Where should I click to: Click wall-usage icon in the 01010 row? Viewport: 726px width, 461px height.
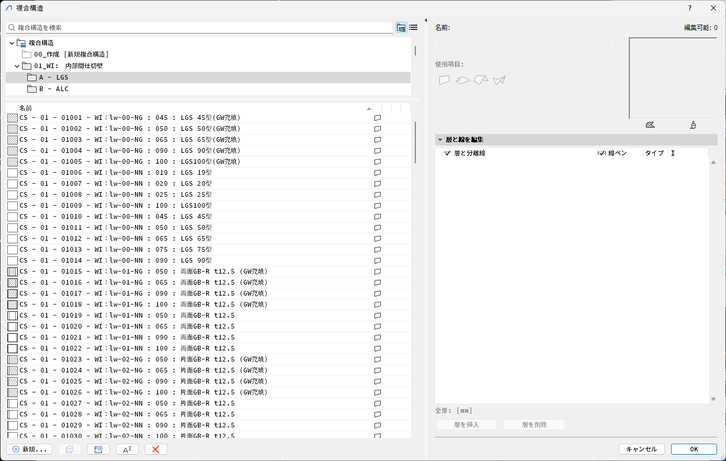point(377,217)
